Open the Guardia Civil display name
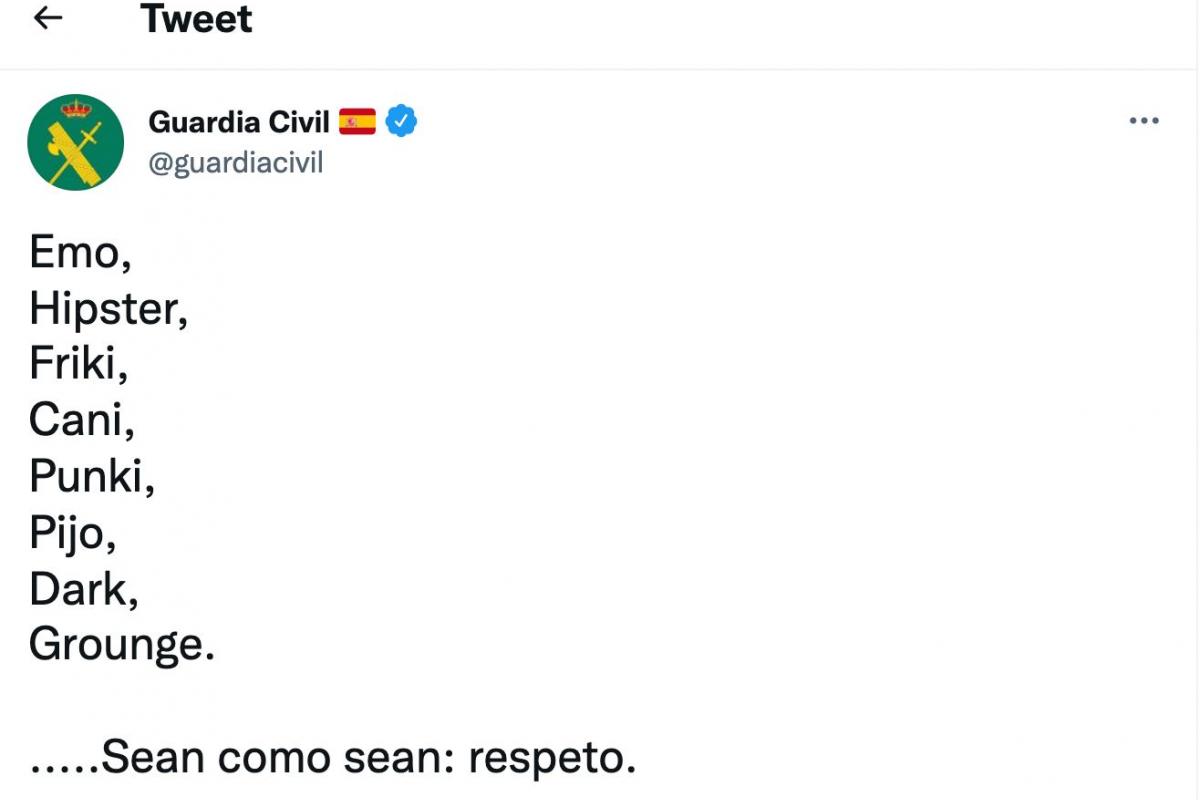 click(238, 122)
